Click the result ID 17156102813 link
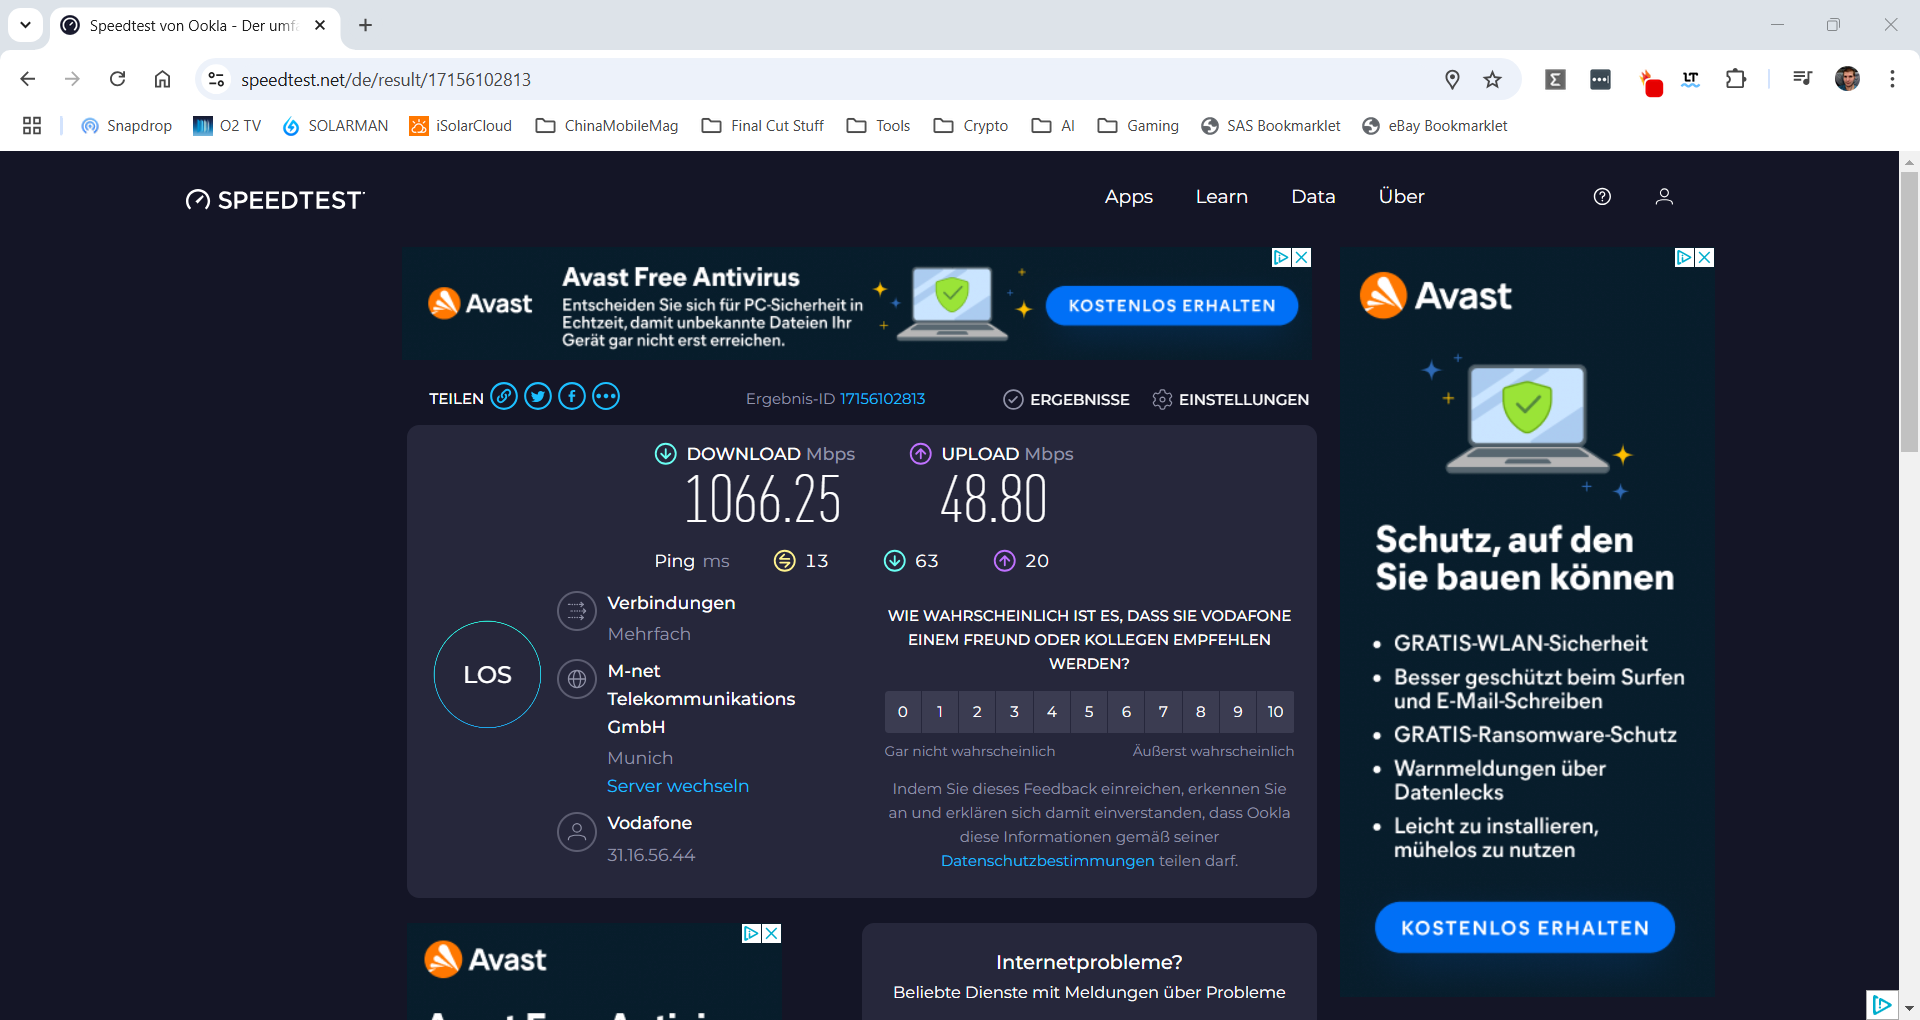 [882, 399]
